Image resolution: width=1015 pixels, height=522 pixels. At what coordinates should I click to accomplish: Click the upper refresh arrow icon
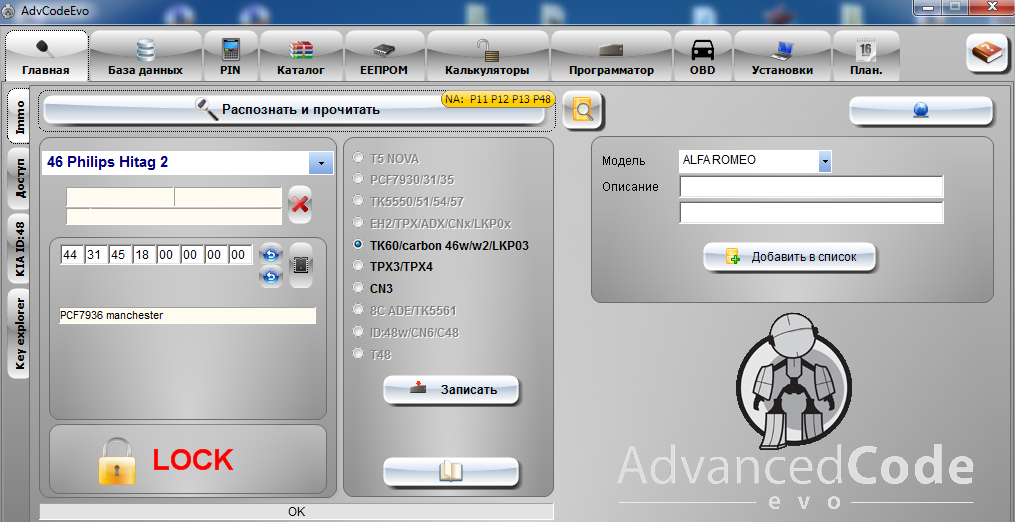[271, 254]
